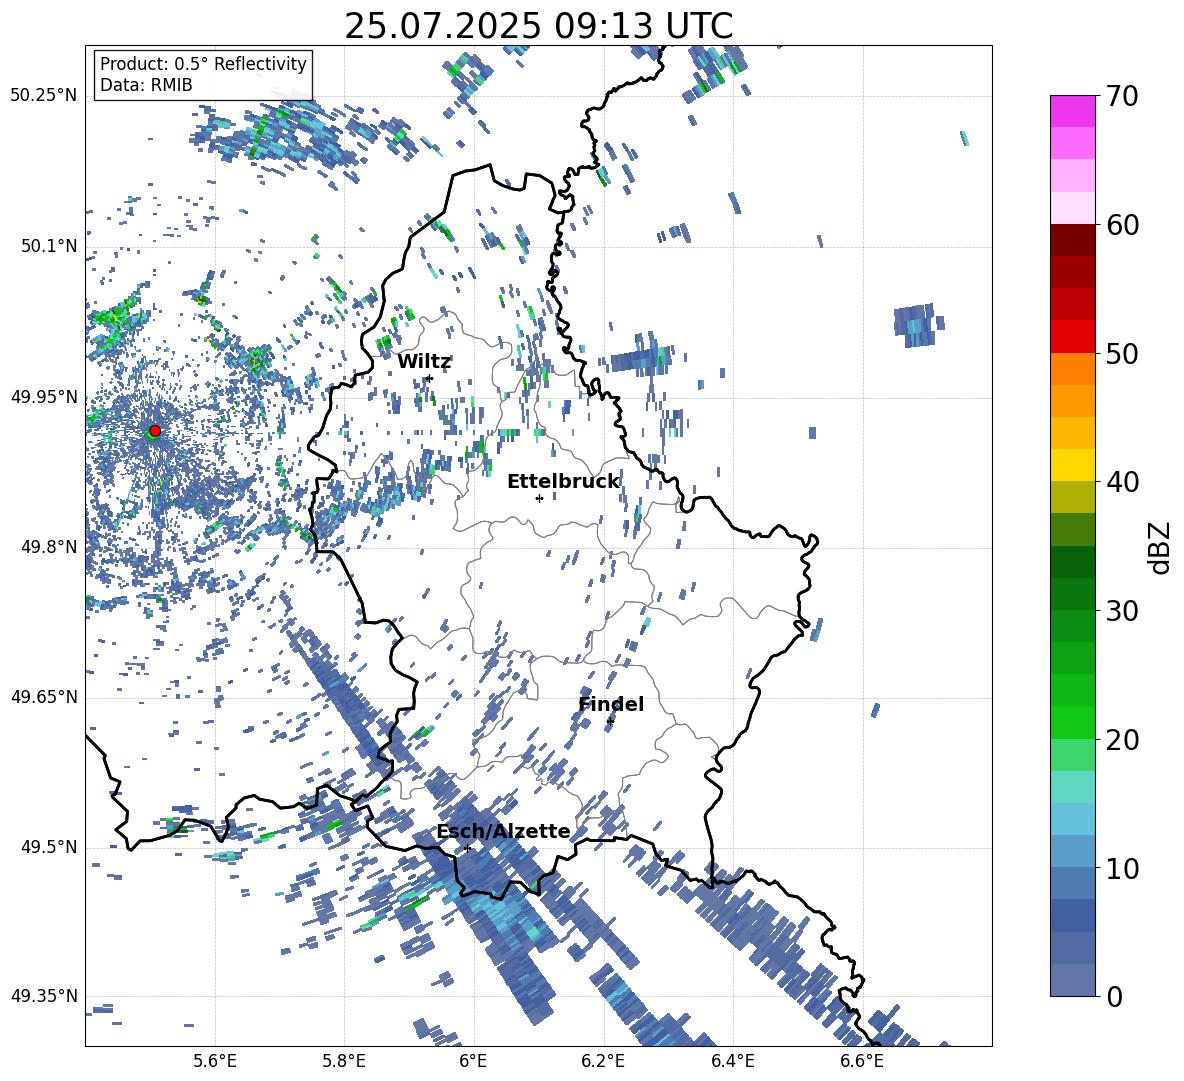
Task: Click the colorbar tick label 30
Action: click(x=1123, y=611)
